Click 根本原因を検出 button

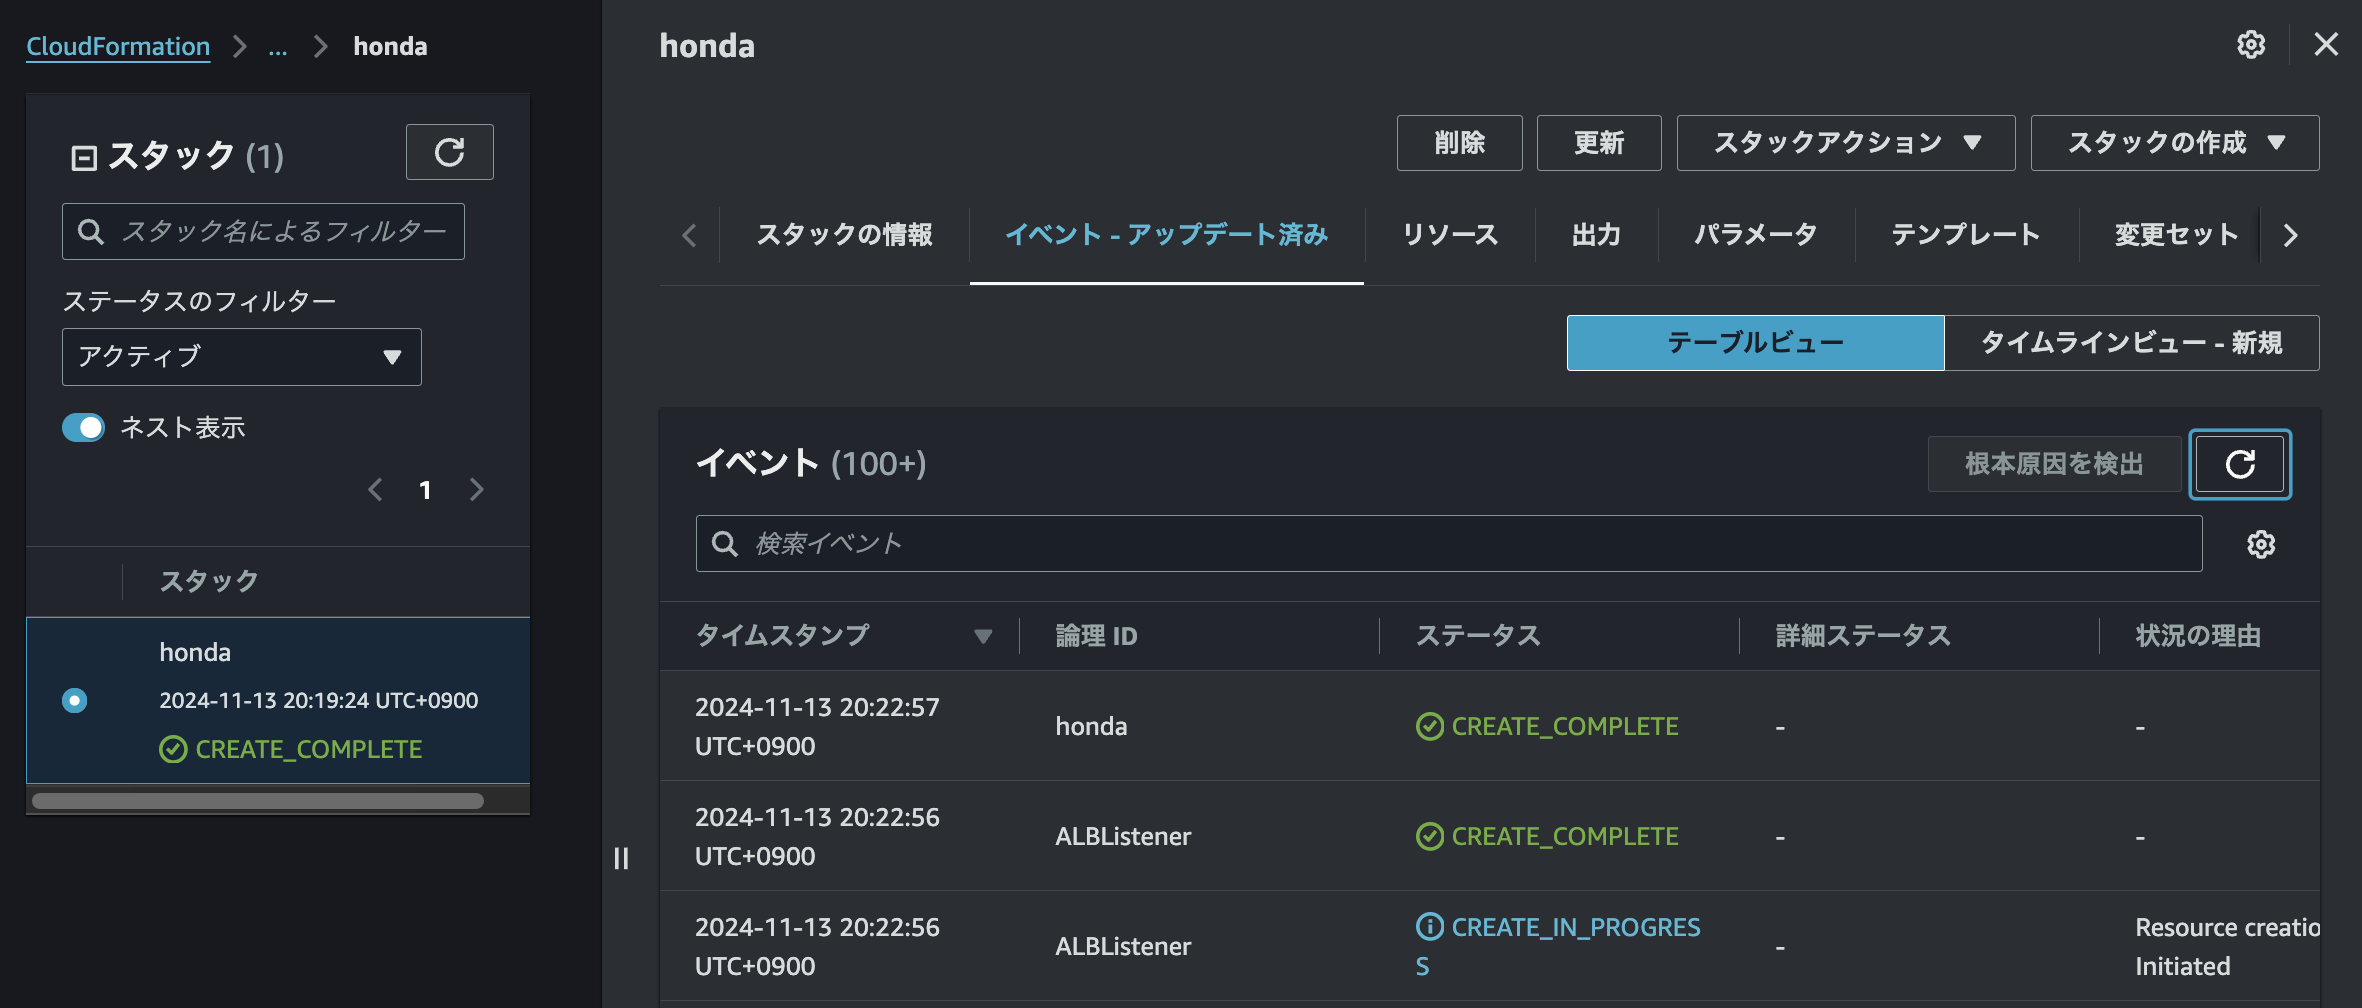2054,464
